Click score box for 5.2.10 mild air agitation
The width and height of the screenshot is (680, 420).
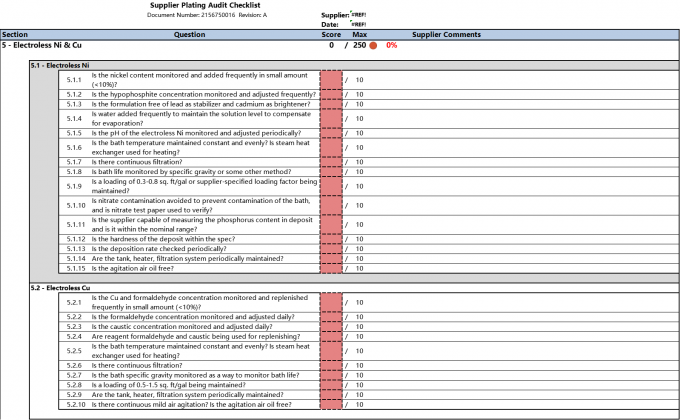coord(330,404)
